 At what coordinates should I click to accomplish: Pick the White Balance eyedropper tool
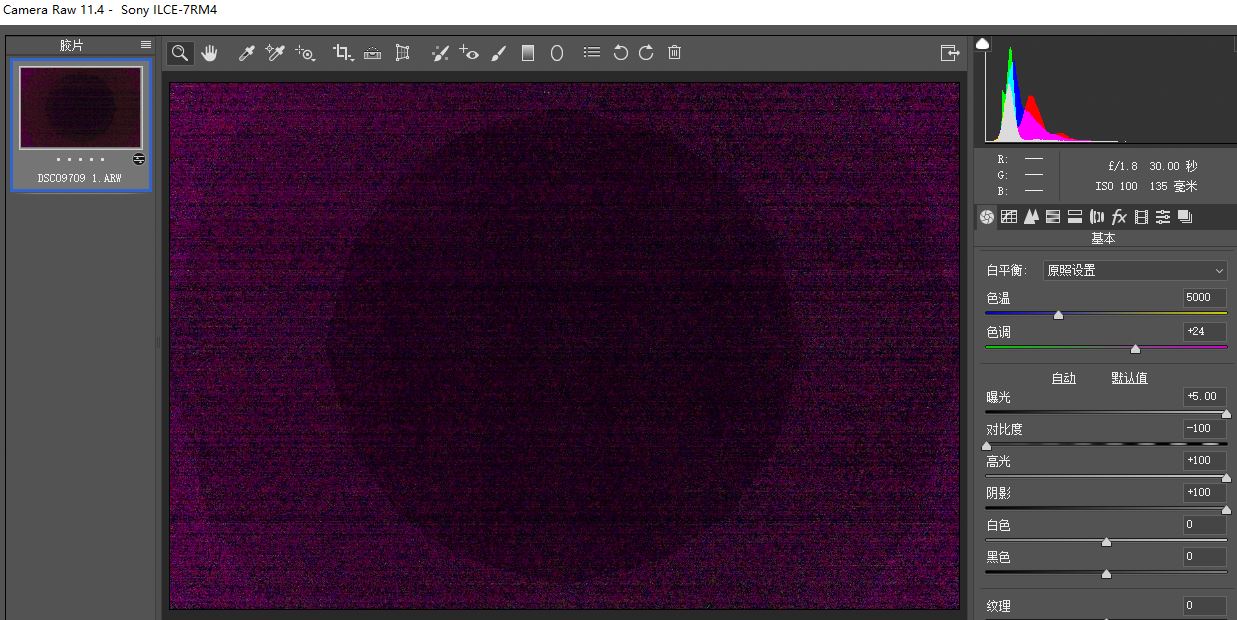coord(246,53)
